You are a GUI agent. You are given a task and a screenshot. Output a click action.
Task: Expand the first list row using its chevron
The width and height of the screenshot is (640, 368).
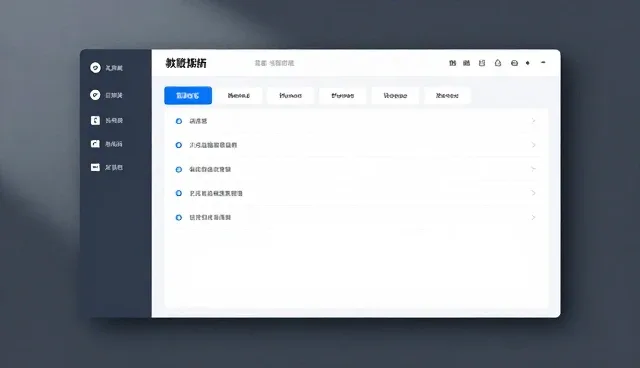(x=533, y=121)
